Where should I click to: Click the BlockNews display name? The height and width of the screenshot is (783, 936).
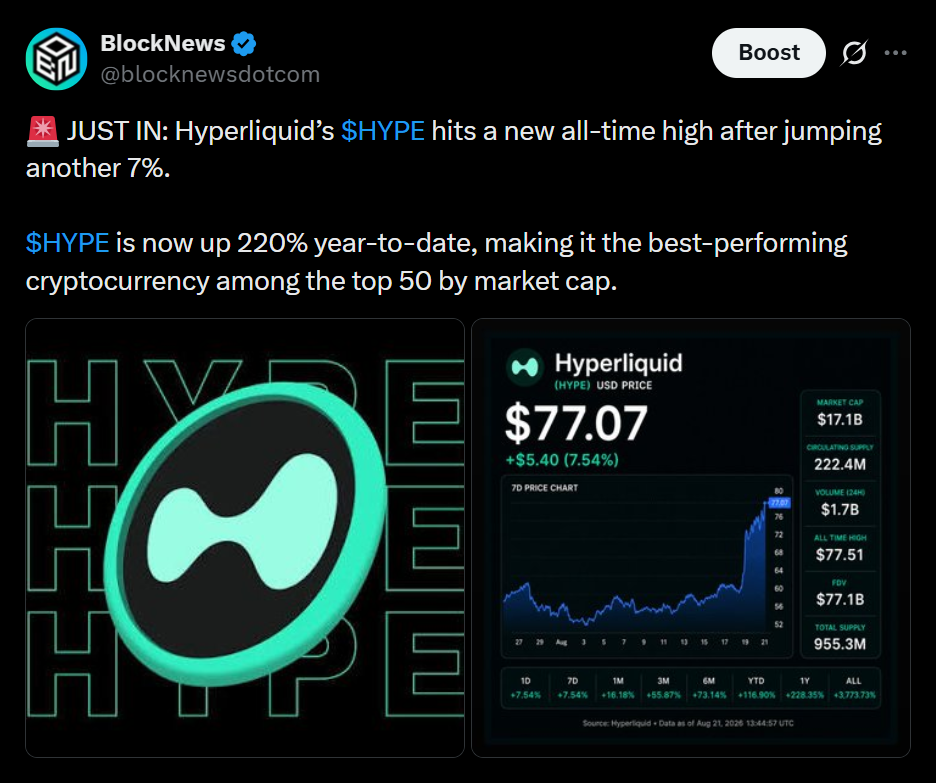click(162, 43)
